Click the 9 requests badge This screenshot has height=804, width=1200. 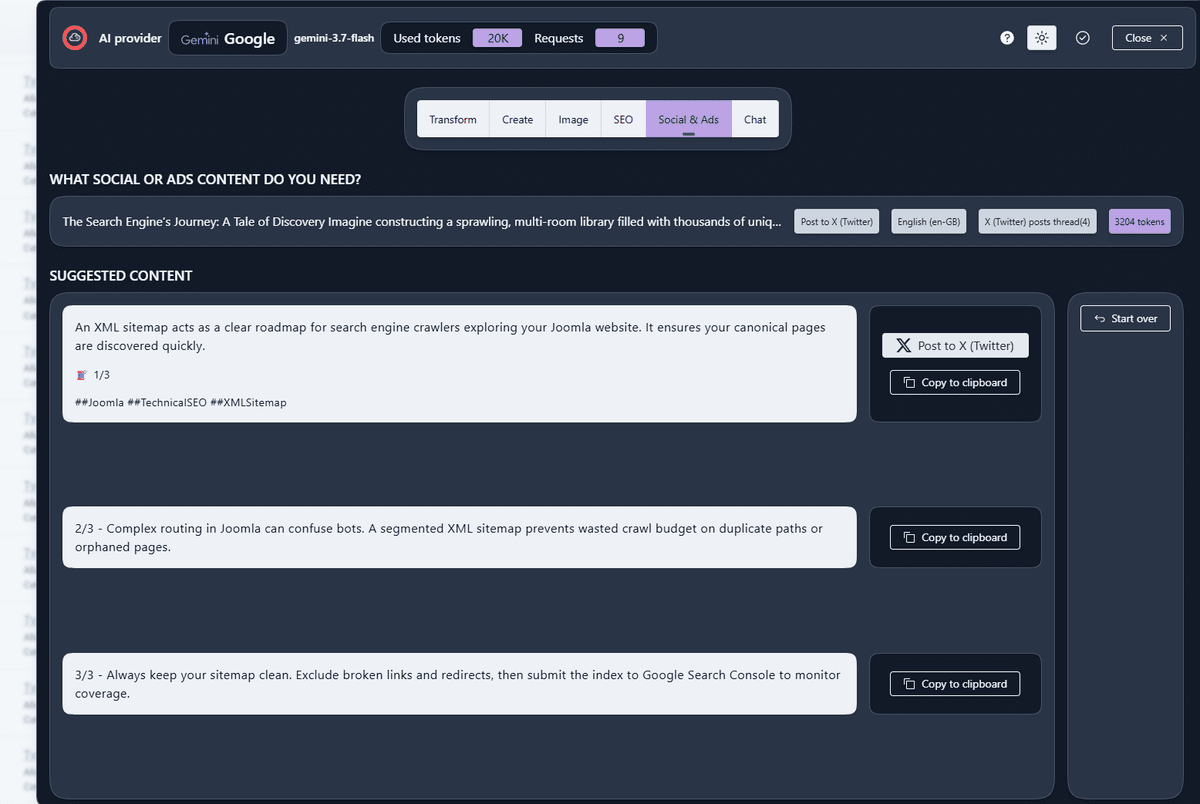pos(620,38)
